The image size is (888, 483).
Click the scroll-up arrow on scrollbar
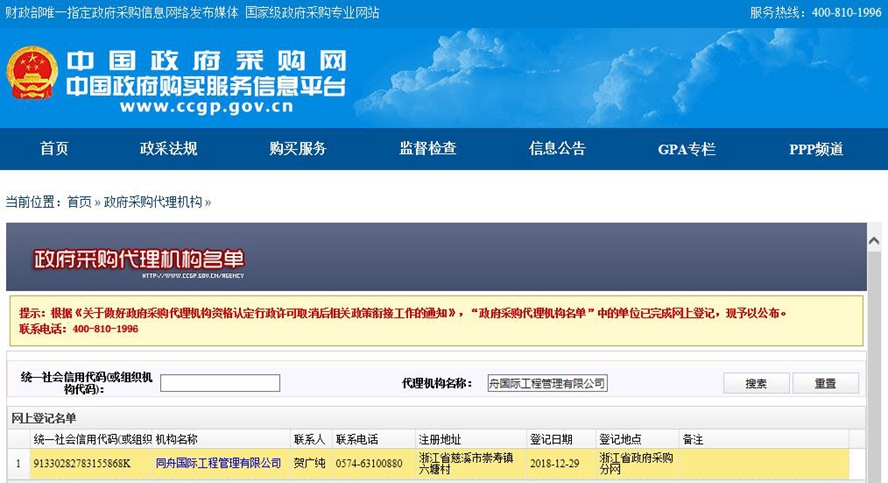click(x=874, y=241)
